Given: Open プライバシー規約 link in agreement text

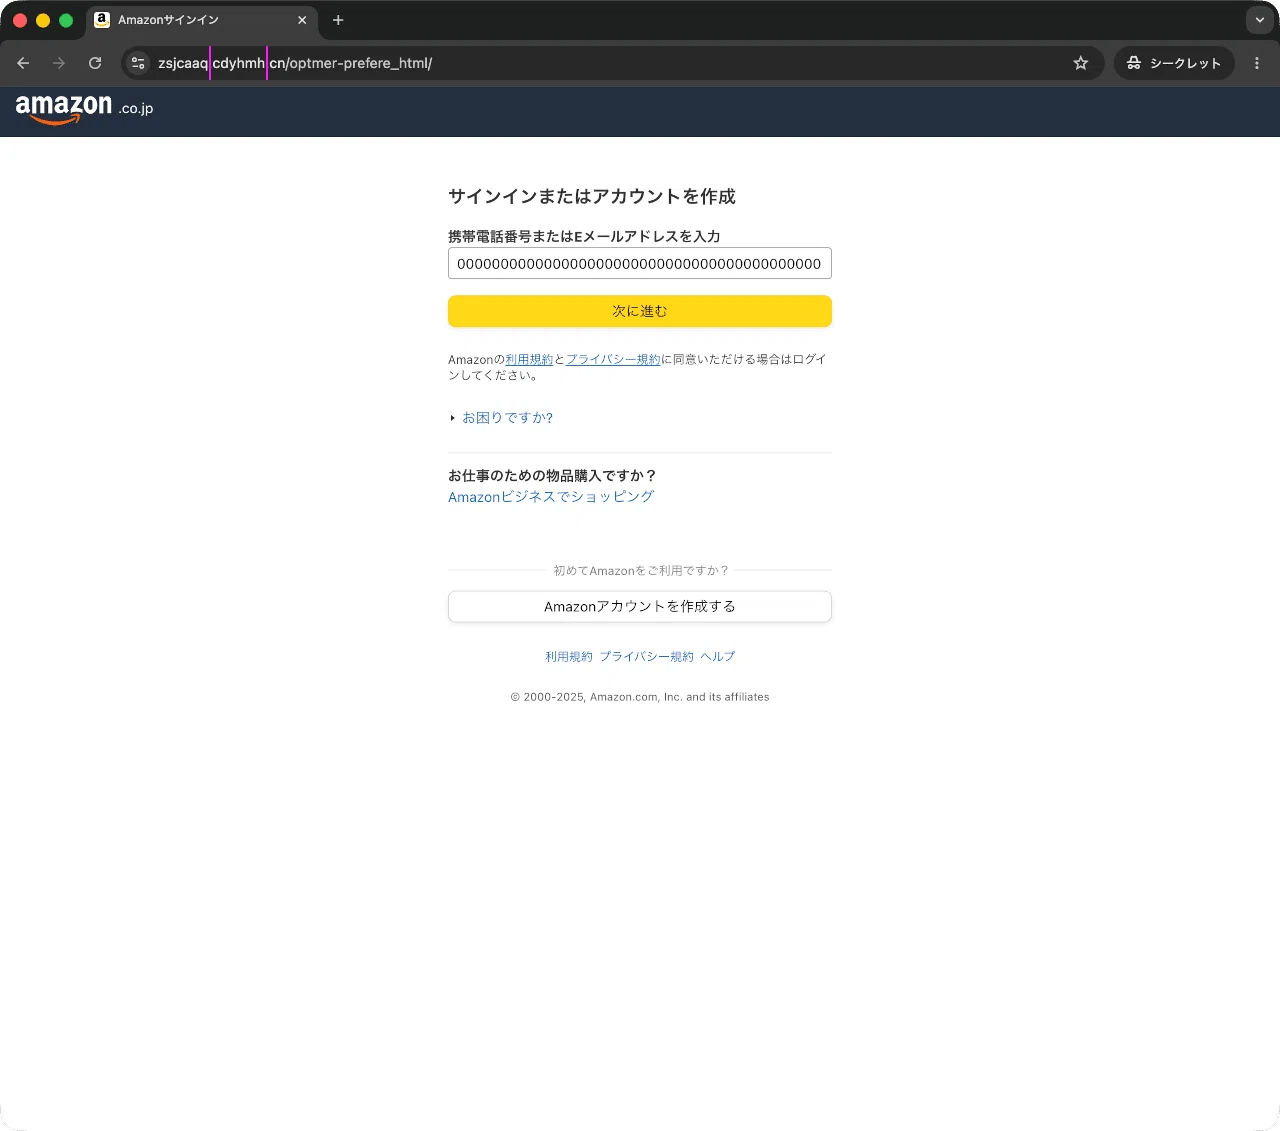Looking at the screenshot, I should point(613,360).
